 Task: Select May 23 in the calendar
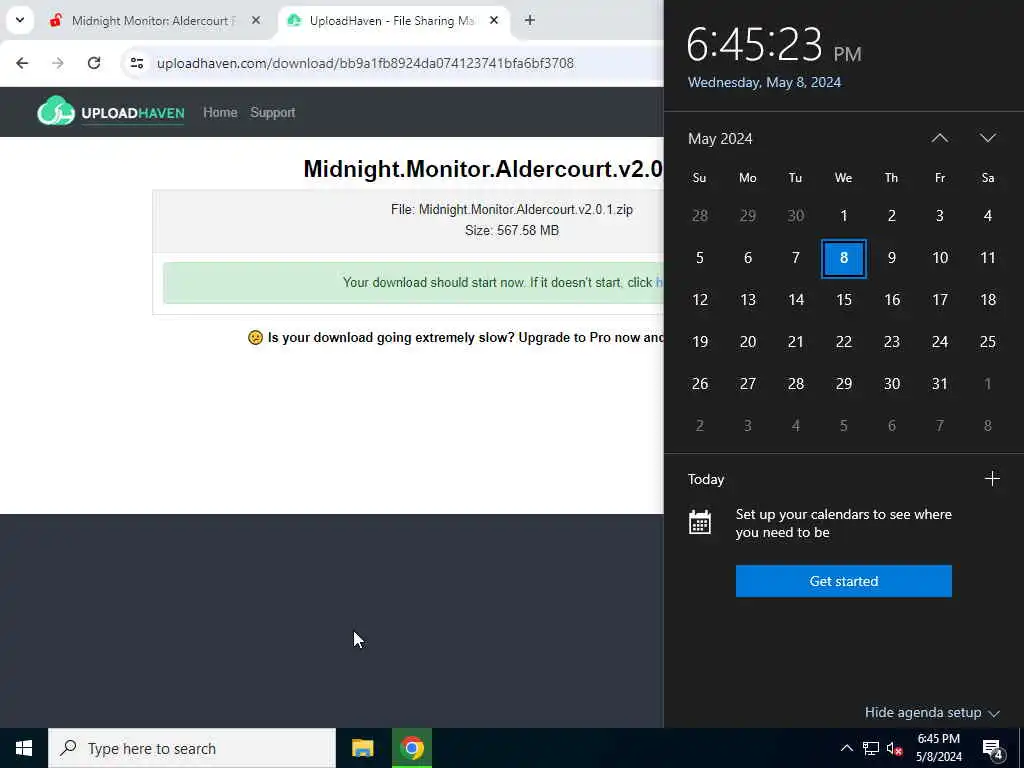891,342
